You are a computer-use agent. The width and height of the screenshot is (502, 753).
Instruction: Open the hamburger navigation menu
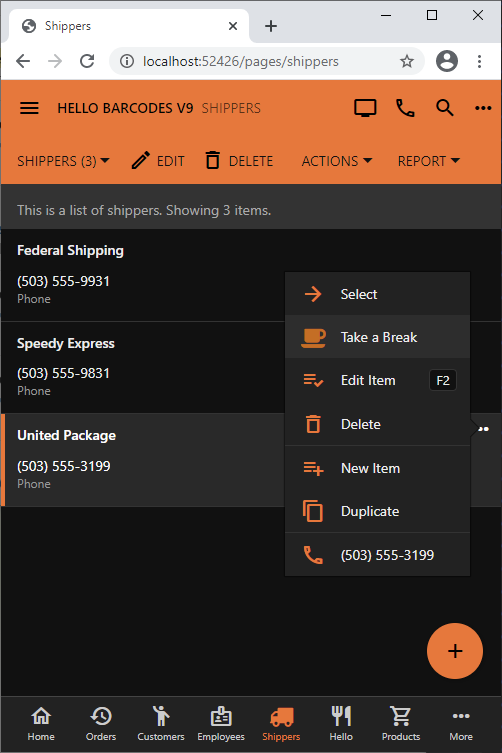point(29,108)
